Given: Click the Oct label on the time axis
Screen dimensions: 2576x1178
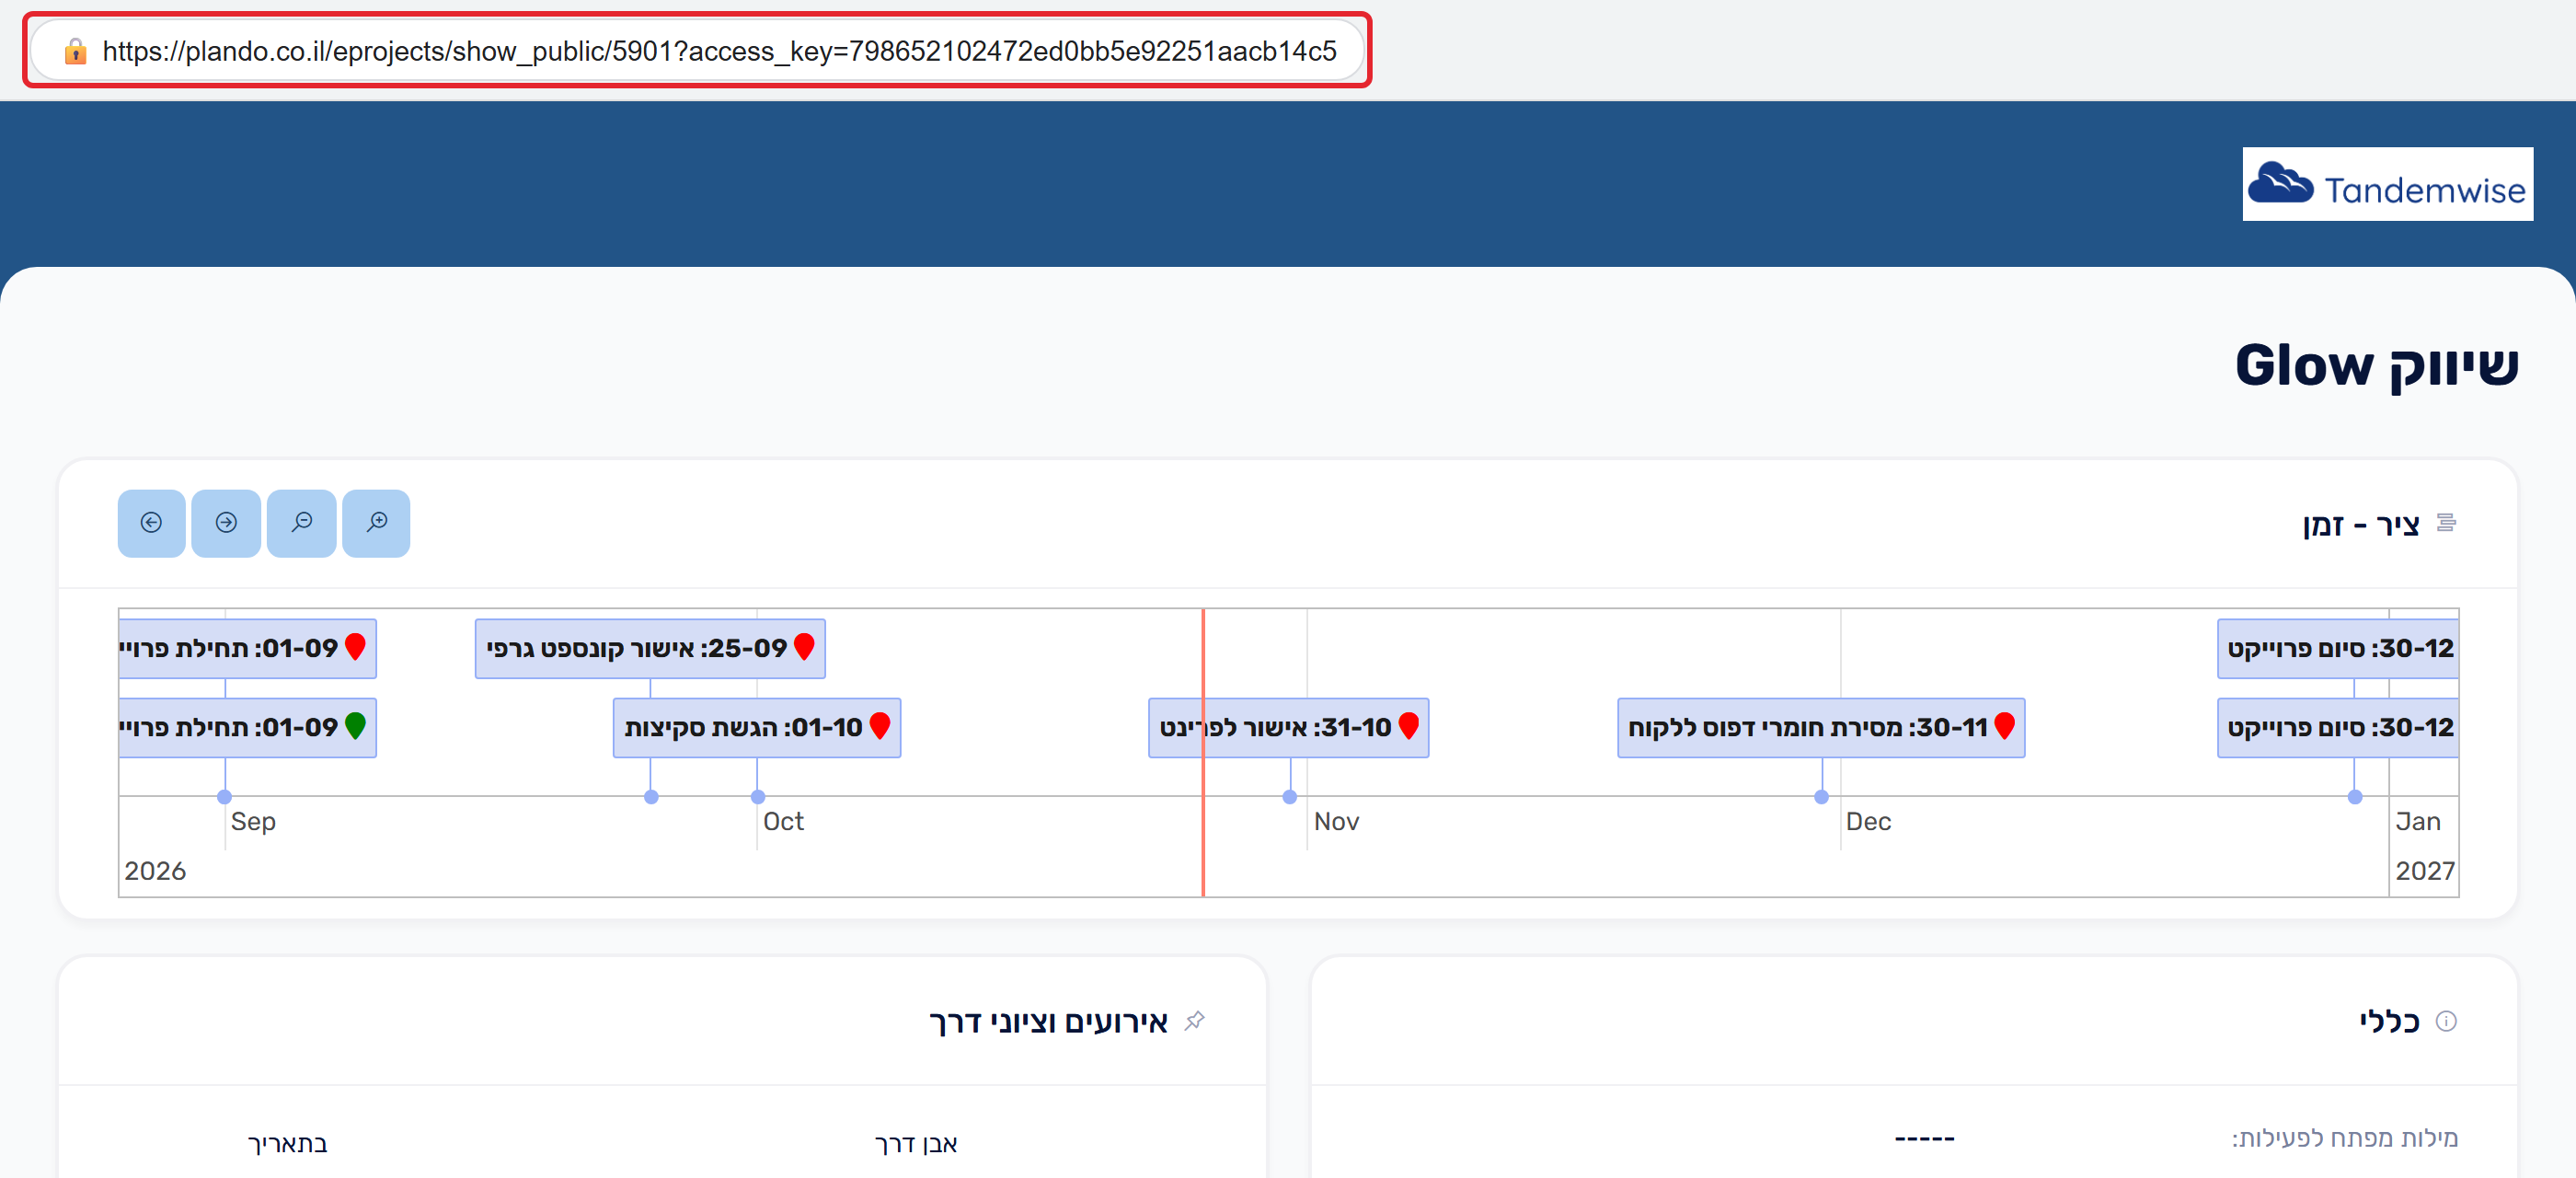Looking at the screenshot, I should coord(783,822).
